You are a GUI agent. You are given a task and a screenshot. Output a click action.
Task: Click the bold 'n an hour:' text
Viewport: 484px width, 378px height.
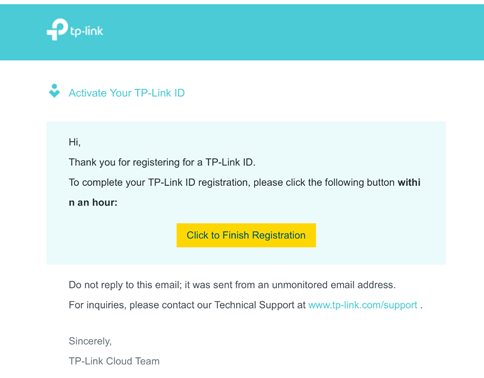[x=93, y=202]
